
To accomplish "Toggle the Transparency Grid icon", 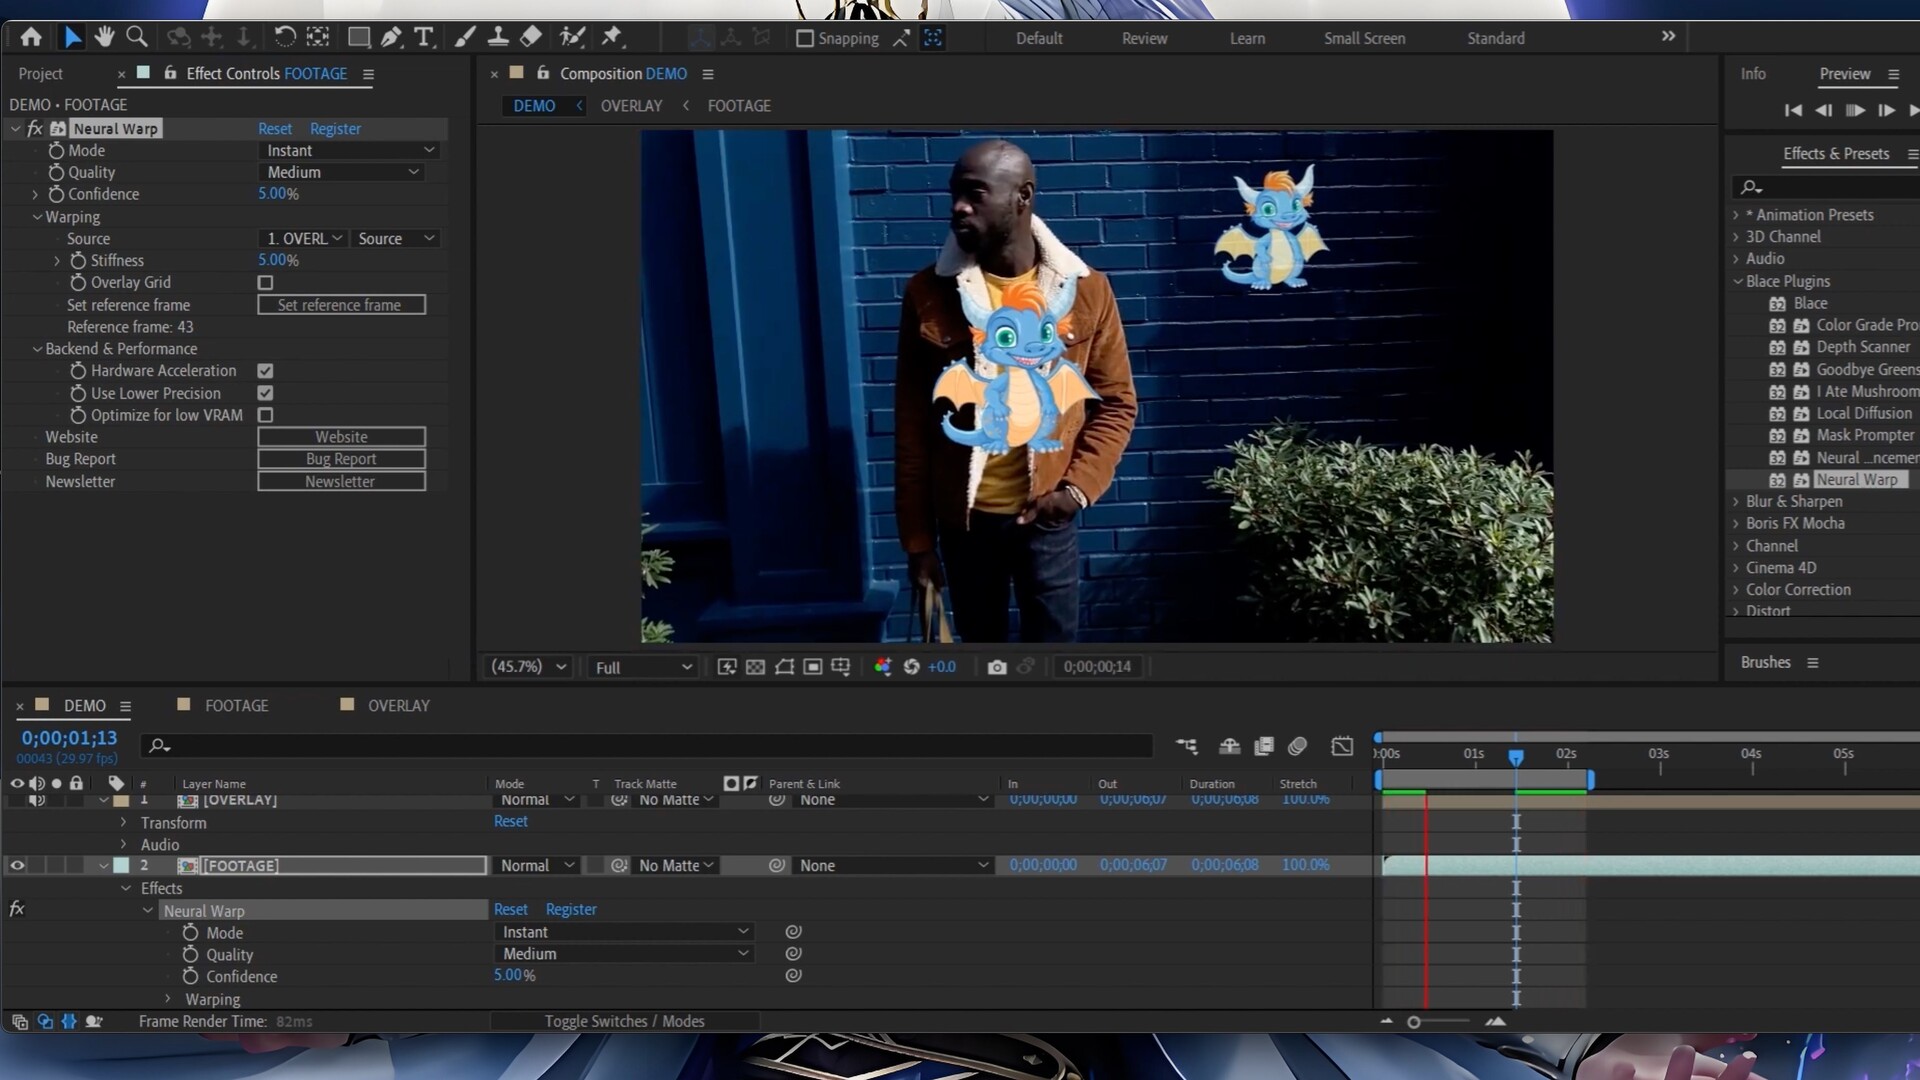I will tap(755, 667).
